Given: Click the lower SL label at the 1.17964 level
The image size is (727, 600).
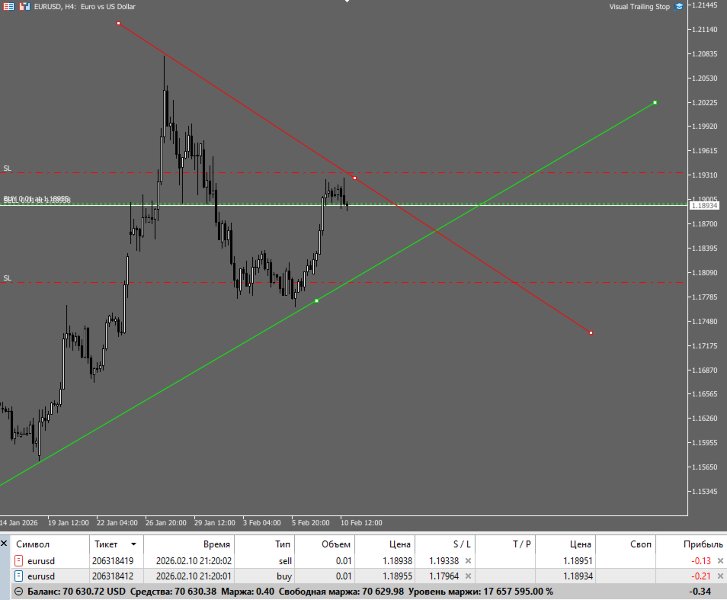Looking at the screenshot, I should coord(7,278).
